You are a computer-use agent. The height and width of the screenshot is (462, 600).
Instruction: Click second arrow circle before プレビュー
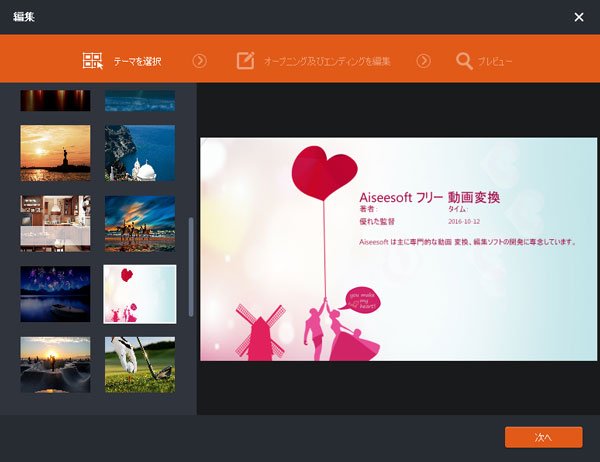click(x=423, y=61)
